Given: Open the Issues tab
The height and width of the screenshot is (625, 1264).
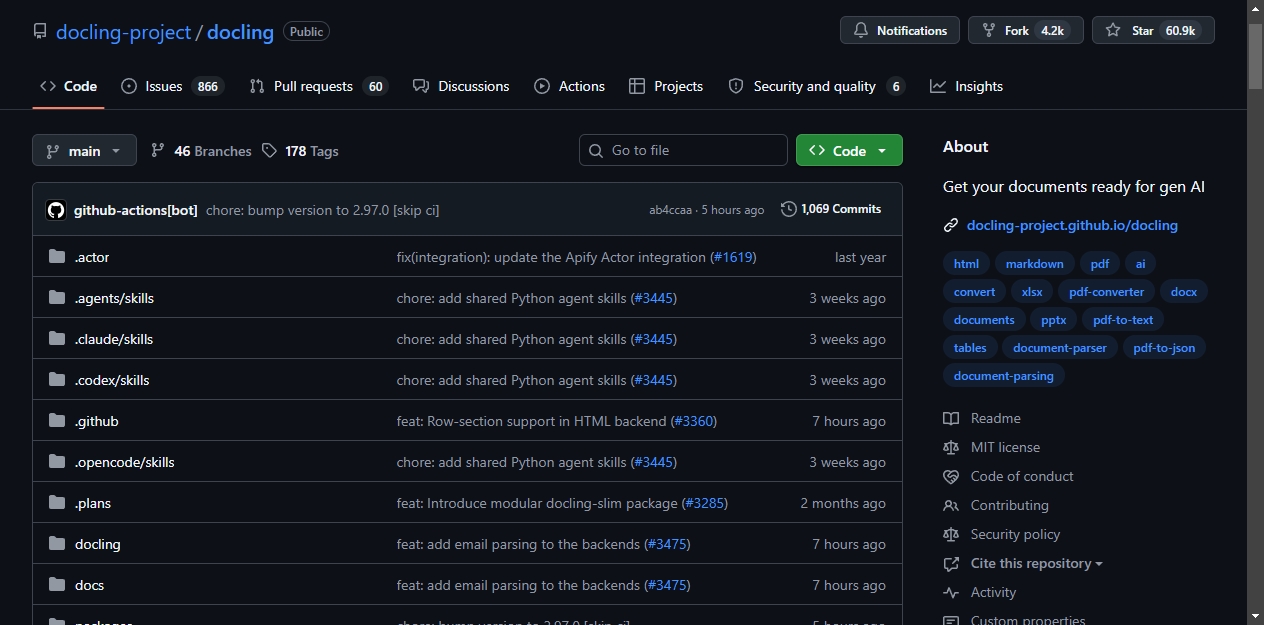Looking at the screenshot, I should click(172, 86).
